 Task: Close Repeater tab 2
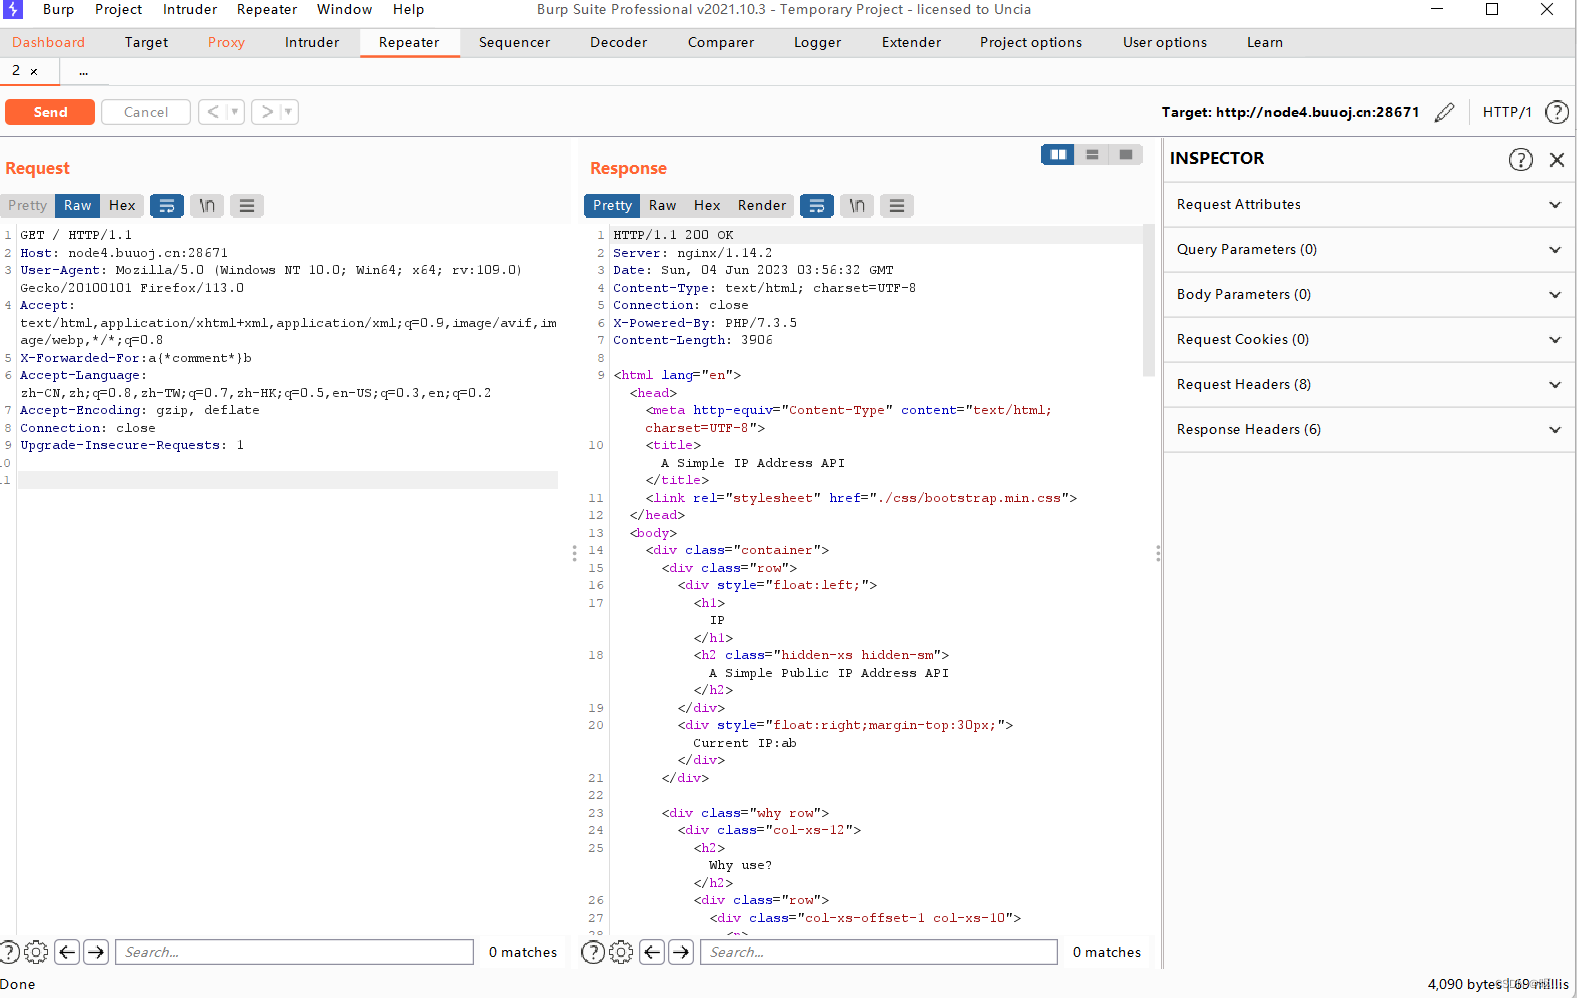click(x=34, y=71)
